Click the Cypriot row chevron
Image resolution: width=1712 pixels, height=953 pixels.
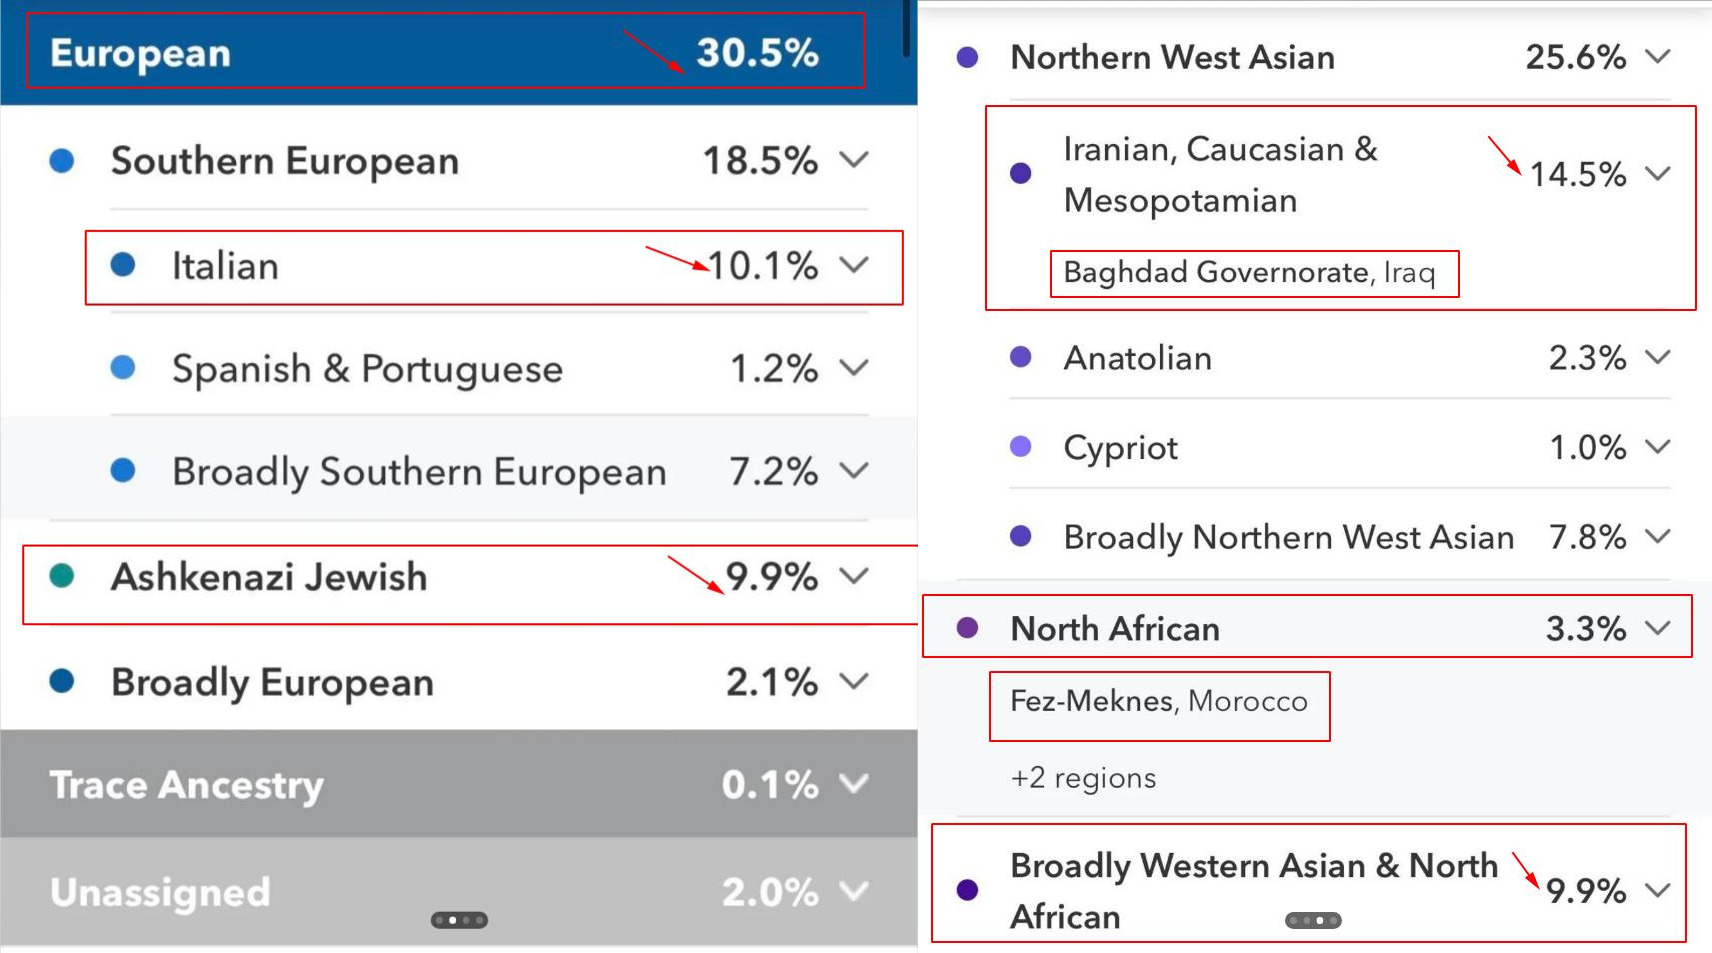coord(1658,447)
